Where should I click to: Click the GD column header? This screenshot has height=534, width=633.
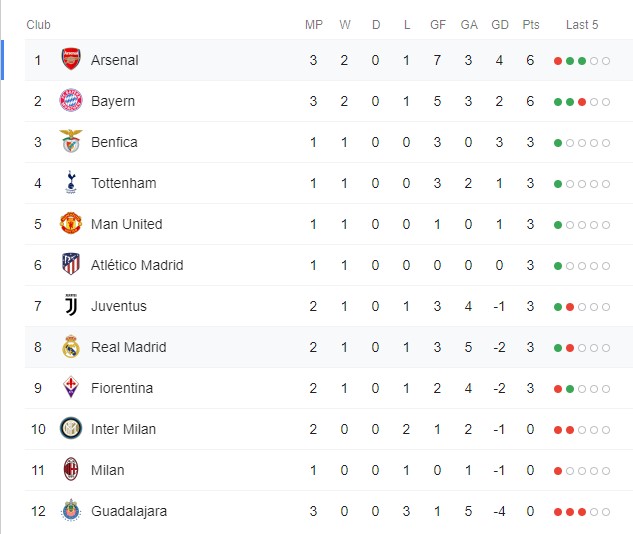click(500, 25)
